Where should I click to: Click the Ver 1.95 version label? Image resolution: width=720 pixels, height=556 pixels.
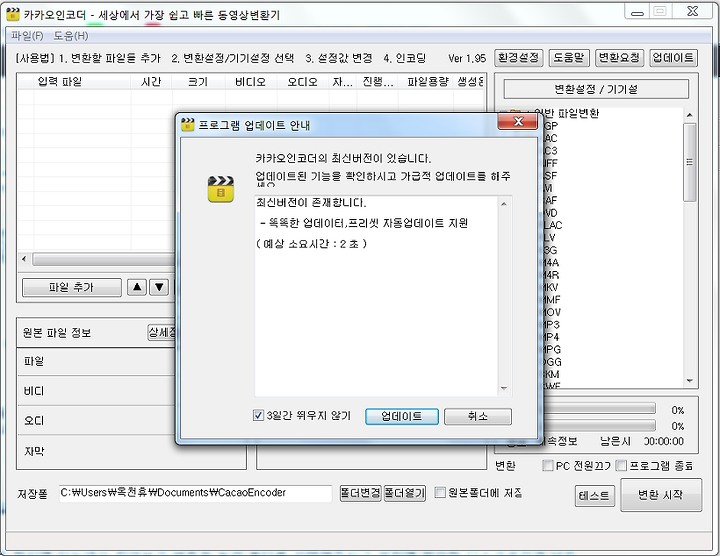point(467,58)
